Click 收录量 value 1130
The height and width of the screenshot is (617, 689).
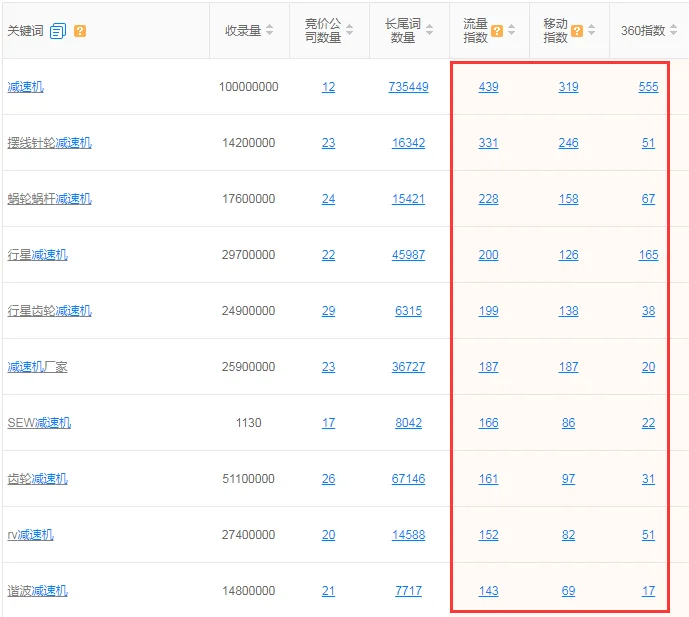pos(248,423)
